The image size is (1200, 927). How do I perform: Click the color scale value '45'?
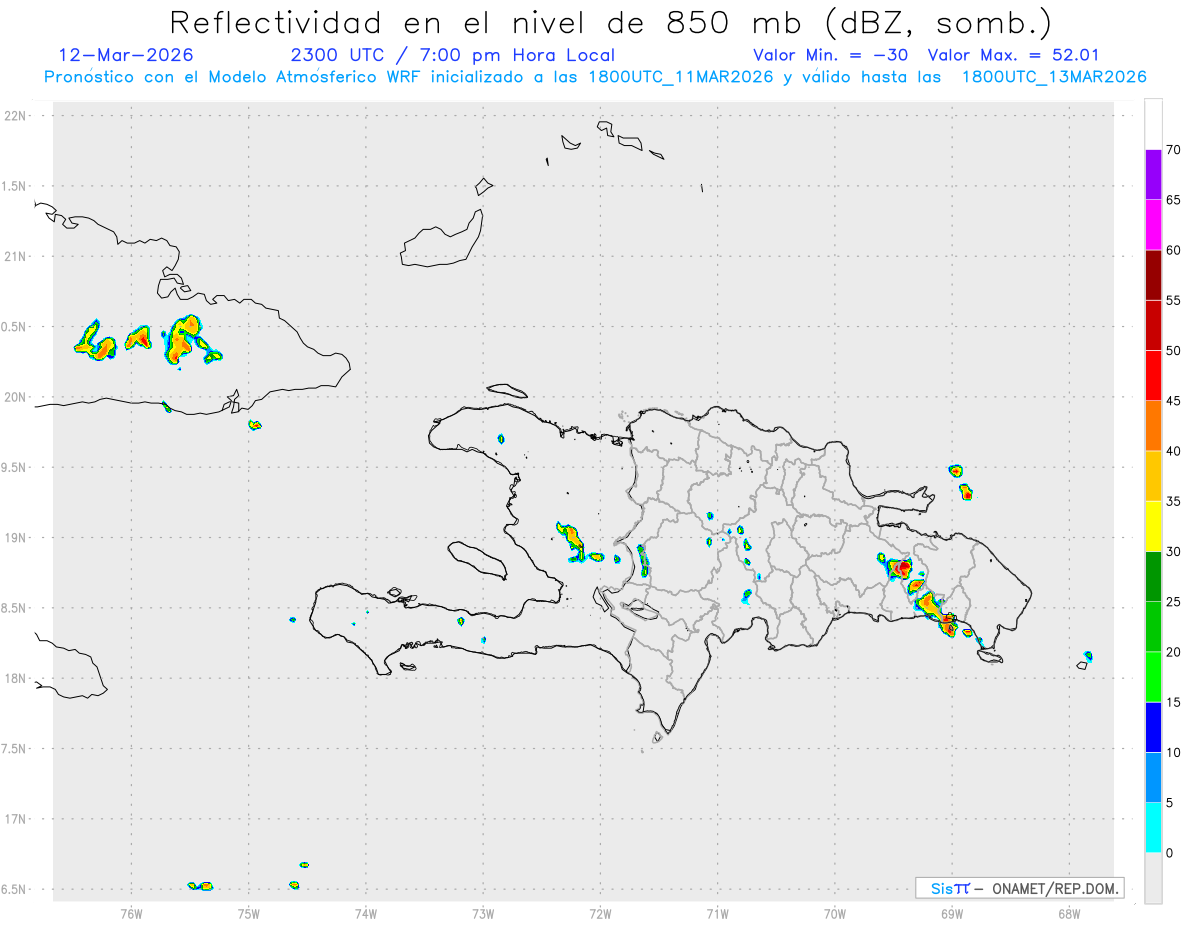pos(1173,401)
